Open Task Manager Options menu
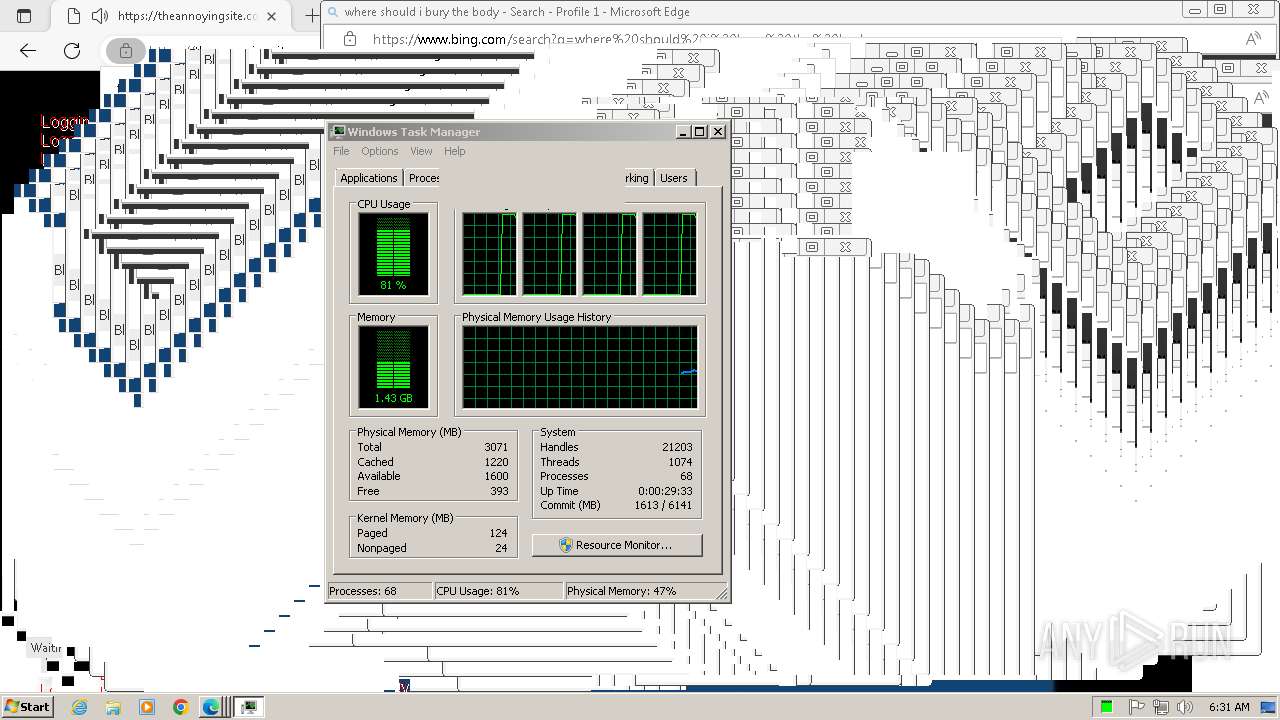Image resolution: width=1280 pixels, height=720 pixels. (379, 151)
